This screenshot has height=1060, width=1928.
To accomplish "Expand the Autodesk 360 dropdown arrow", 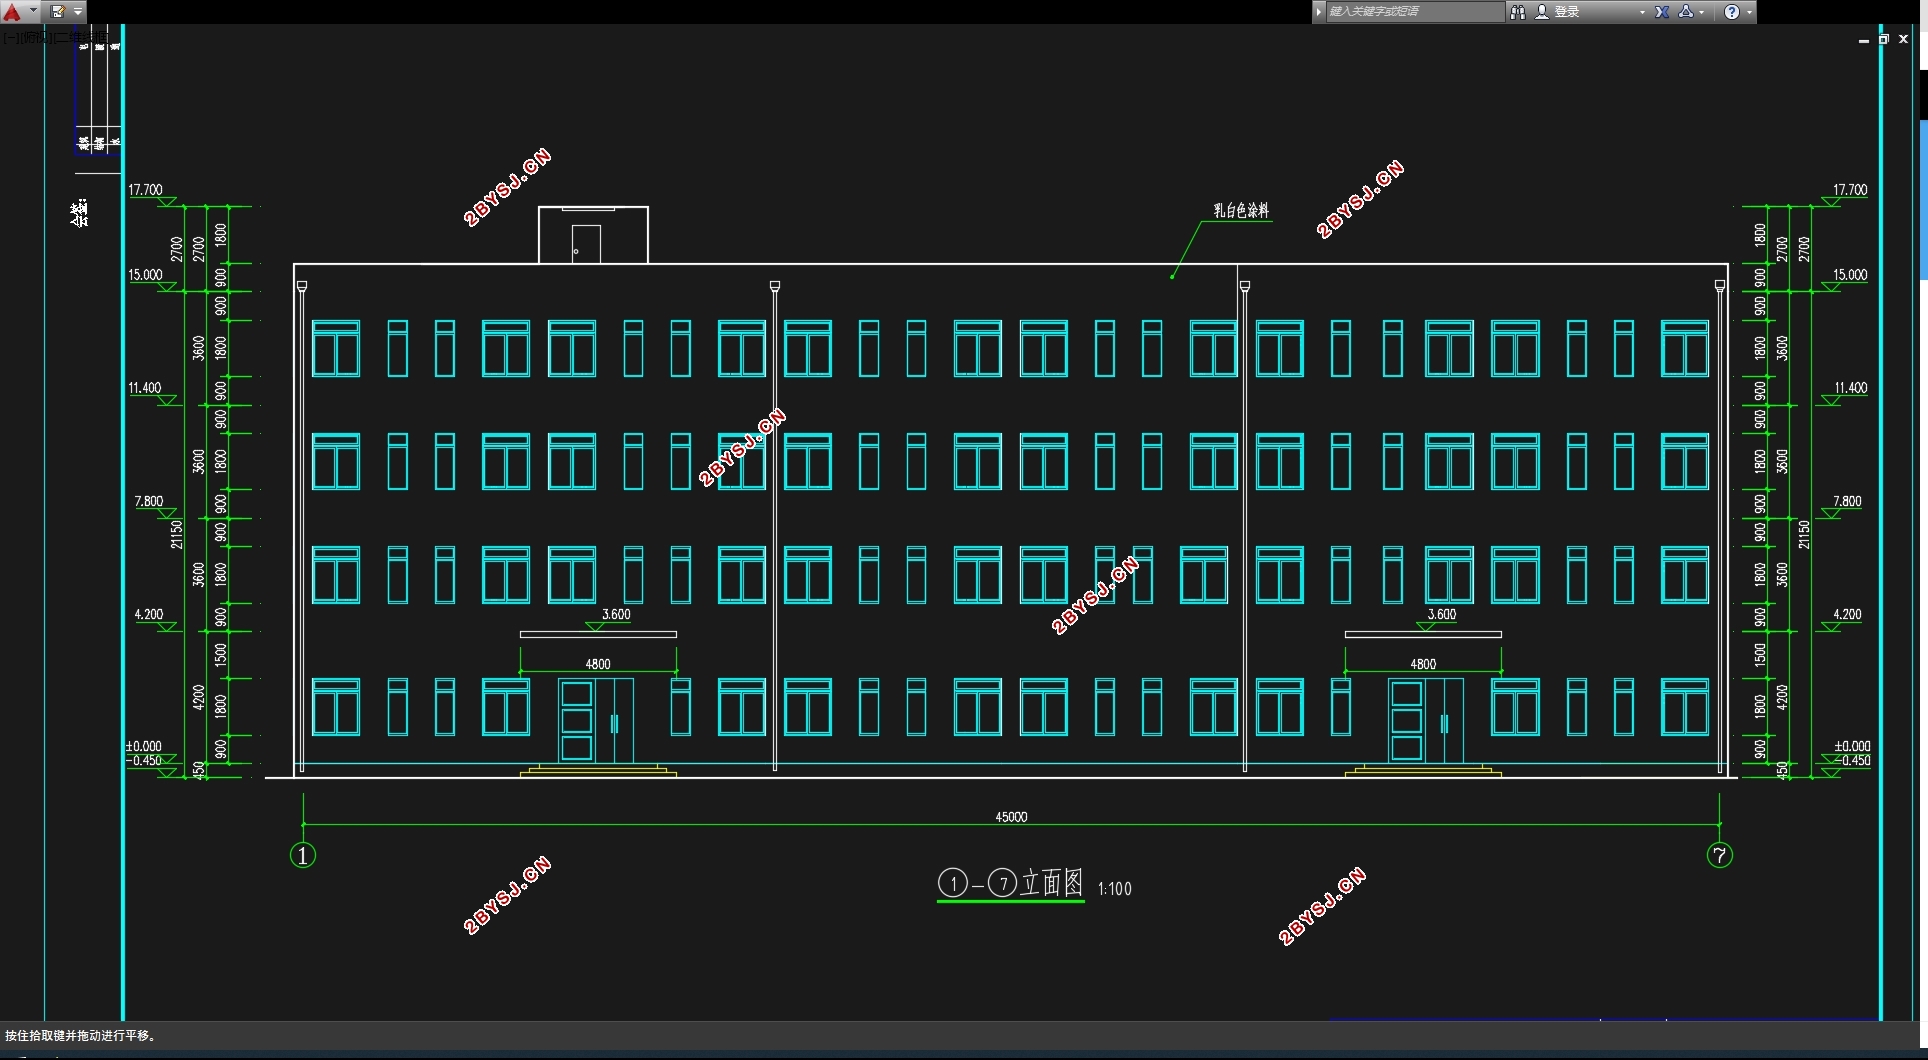I will click(1701, 12).
